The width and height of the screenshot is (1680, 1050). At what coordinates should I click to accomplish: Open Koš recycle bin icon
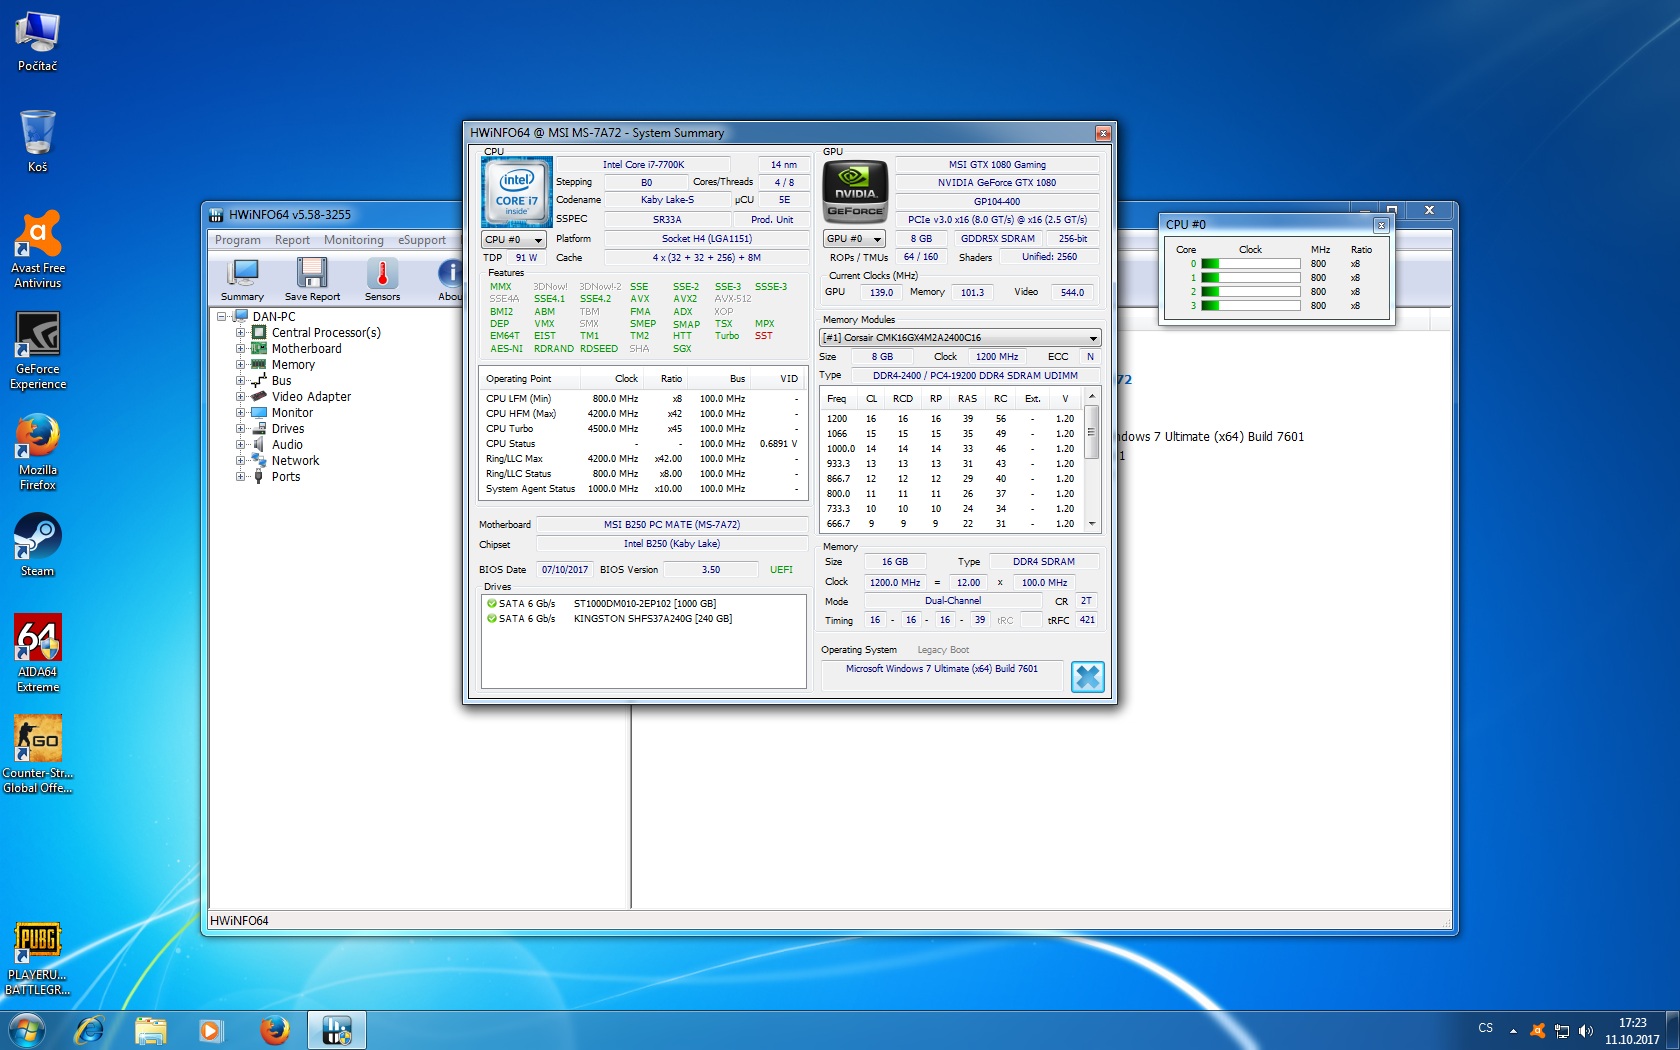pos(38,141)
